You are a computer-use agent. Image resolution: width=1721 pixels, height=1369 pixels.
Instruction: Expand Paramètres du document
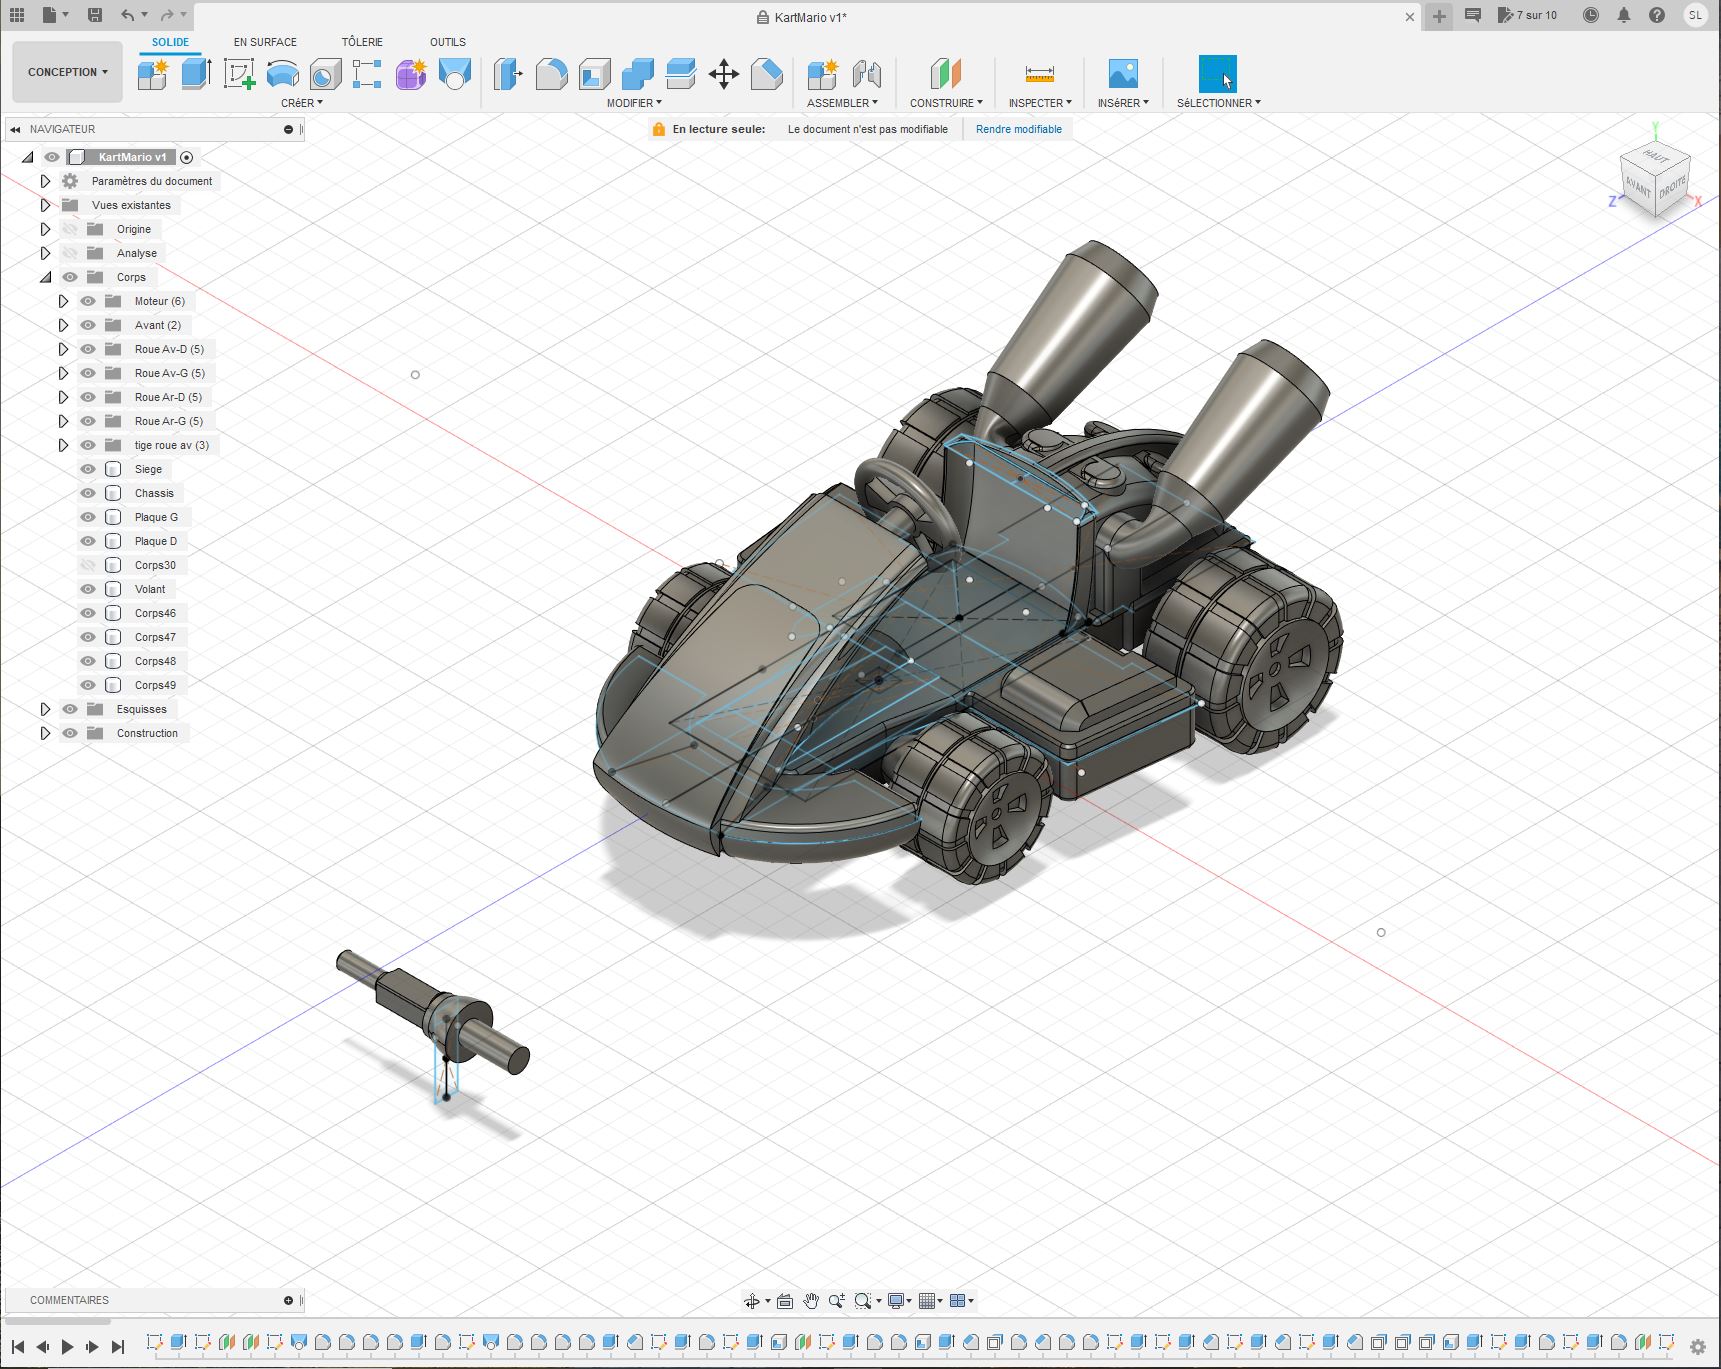(x=45, y=181)
